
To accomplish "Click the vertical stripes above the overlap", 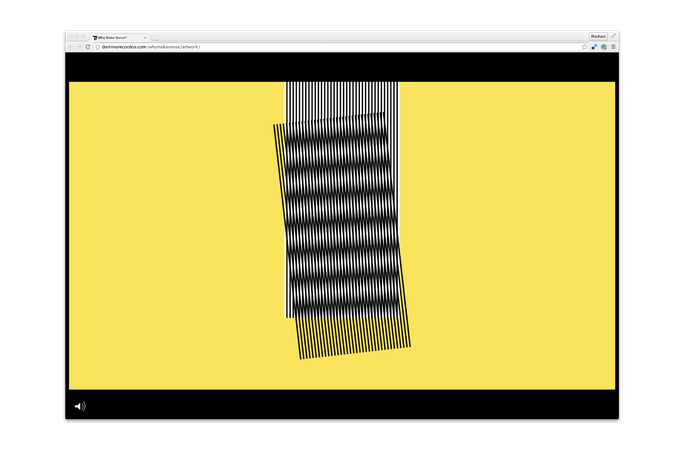I will [x=342, y=98].
